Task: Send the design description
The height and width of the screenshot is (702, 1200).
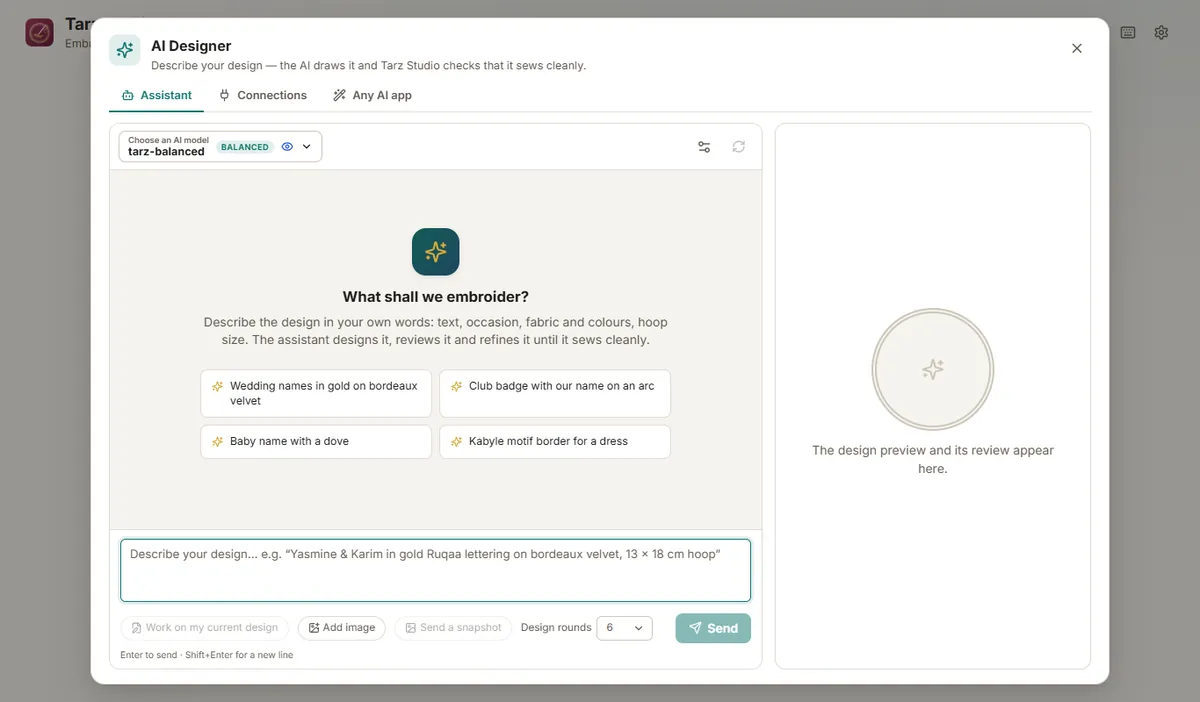Action: pyautogui.click(x=713, y=628)
